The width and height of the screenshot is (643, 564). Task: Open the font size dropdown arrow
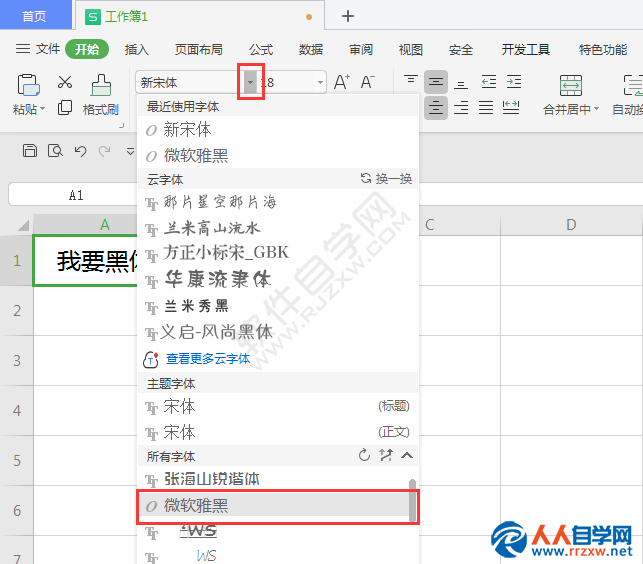(320, 82)
